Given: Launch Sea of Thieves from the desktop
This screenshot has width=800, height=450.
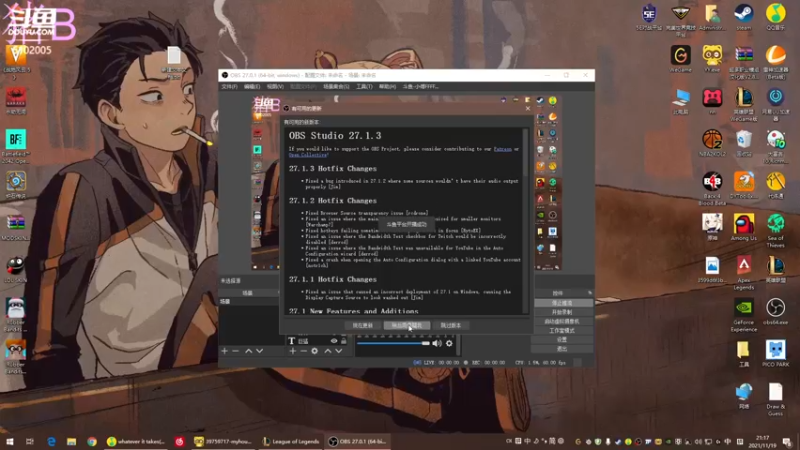Looking at the screenshot, I should (776, 230).
